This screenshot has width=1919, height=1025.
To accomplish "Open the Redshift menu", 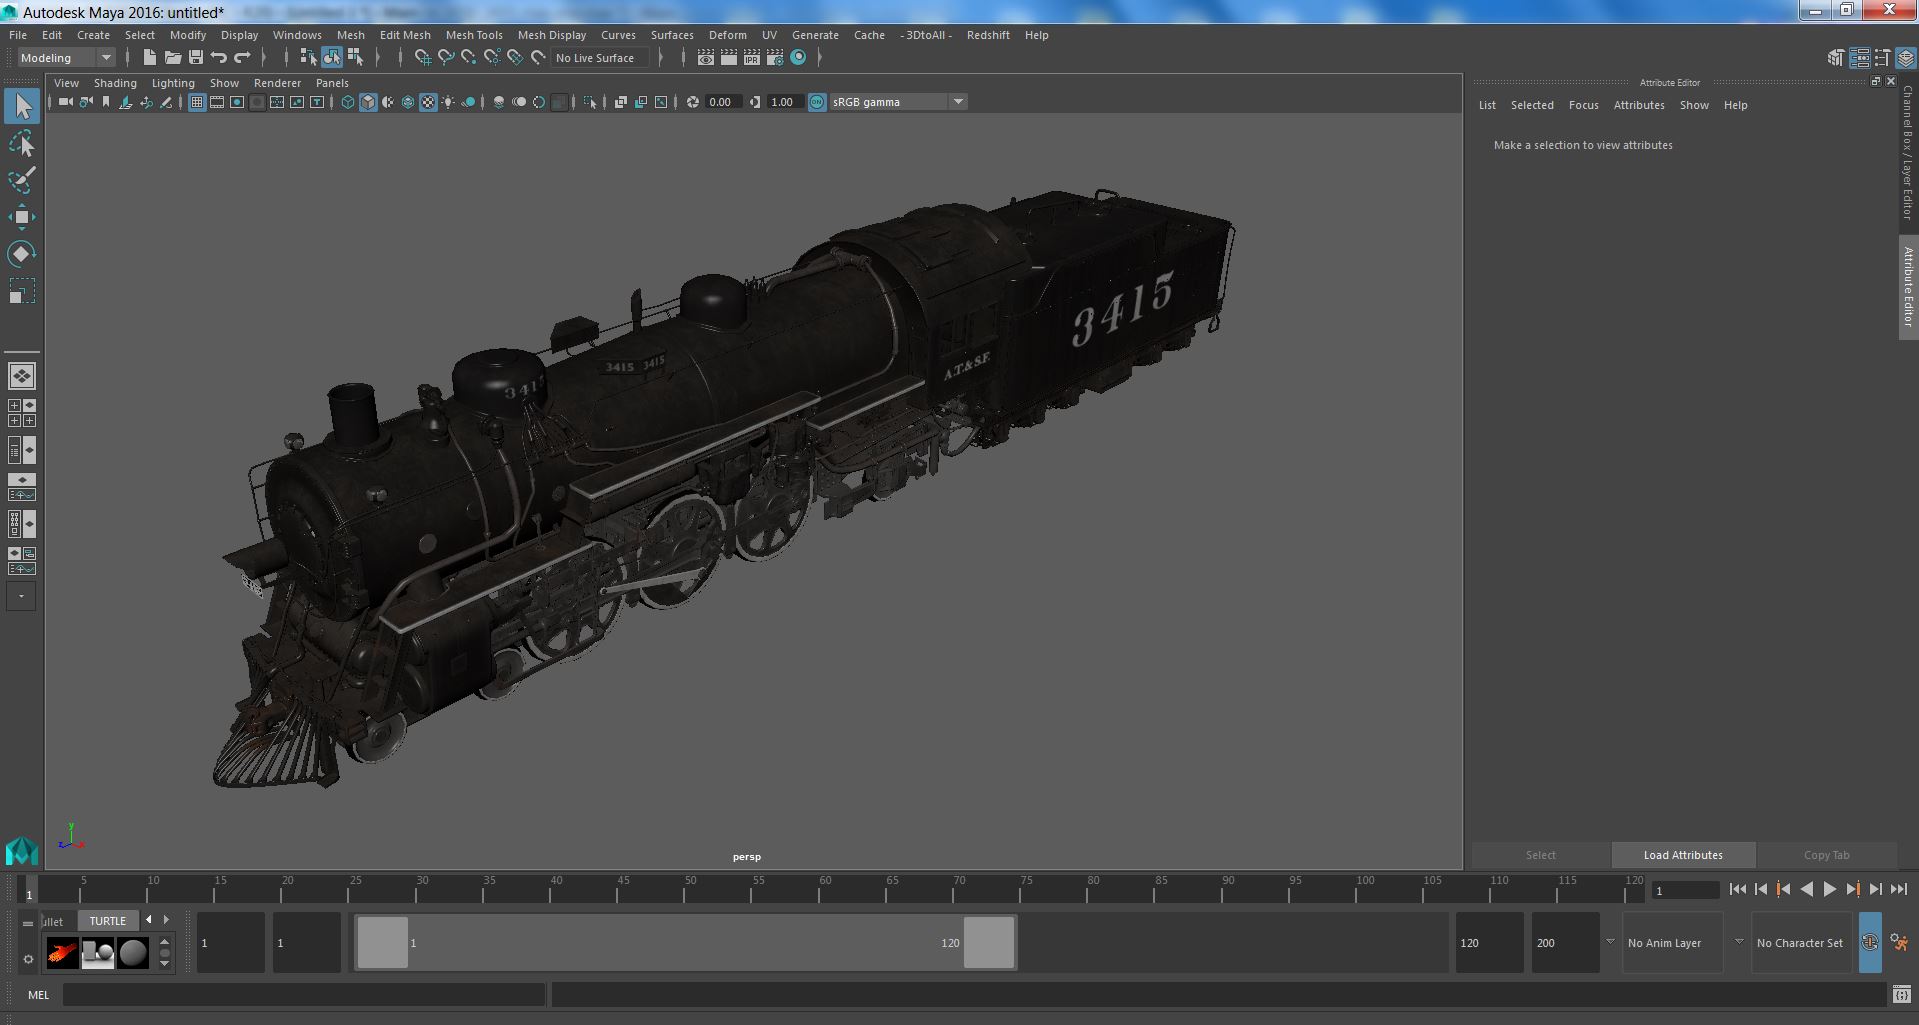I will (x=988, y=35).
